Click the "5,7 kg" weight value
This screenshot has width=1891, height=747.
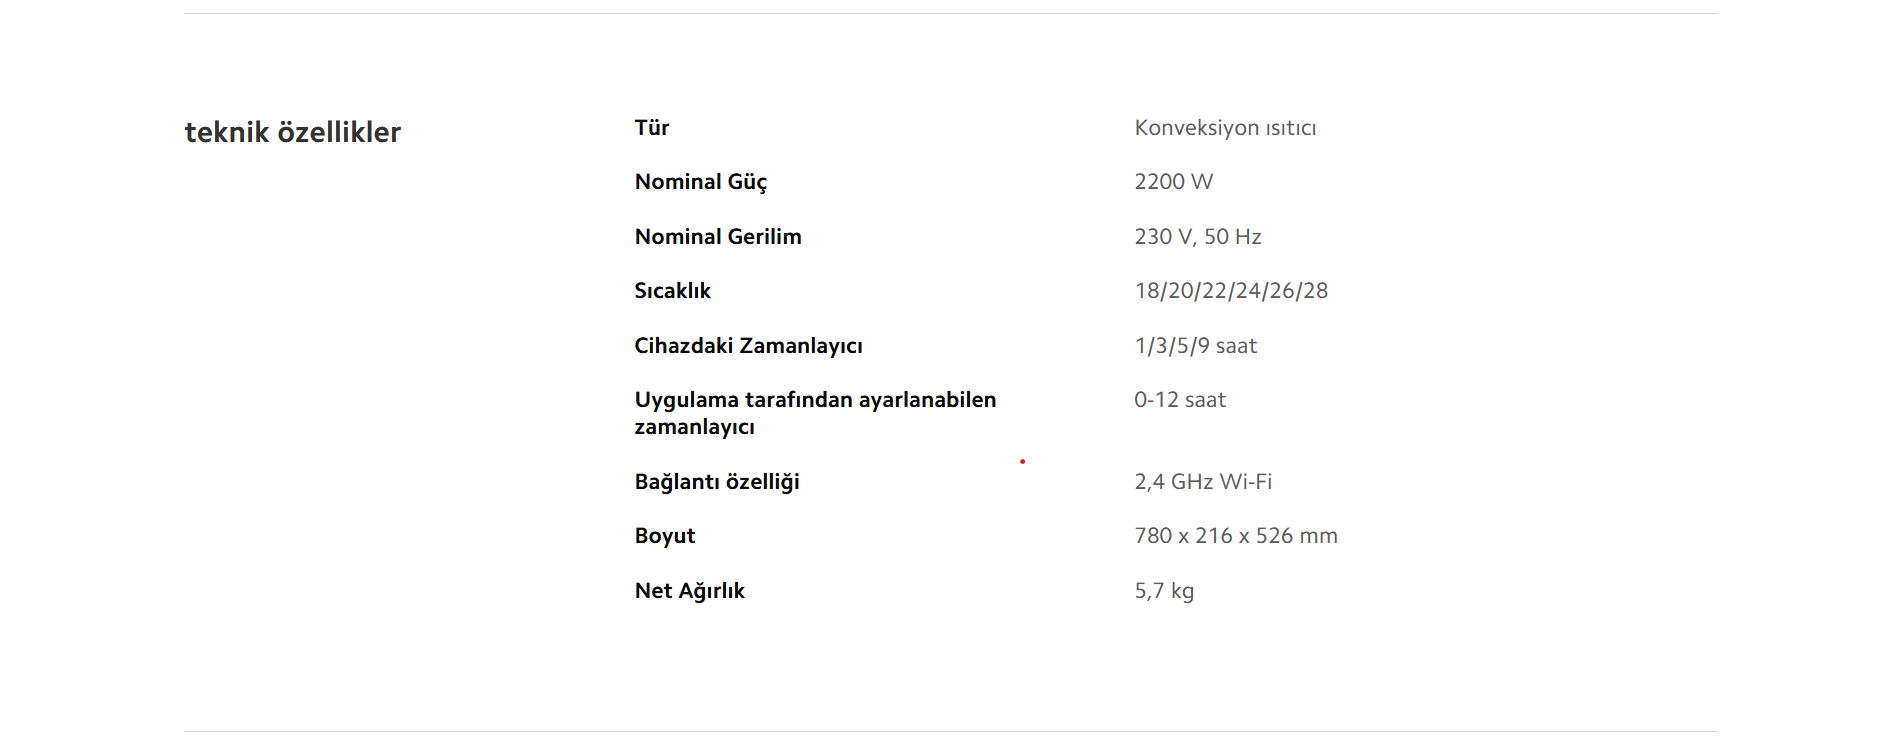1164,591
